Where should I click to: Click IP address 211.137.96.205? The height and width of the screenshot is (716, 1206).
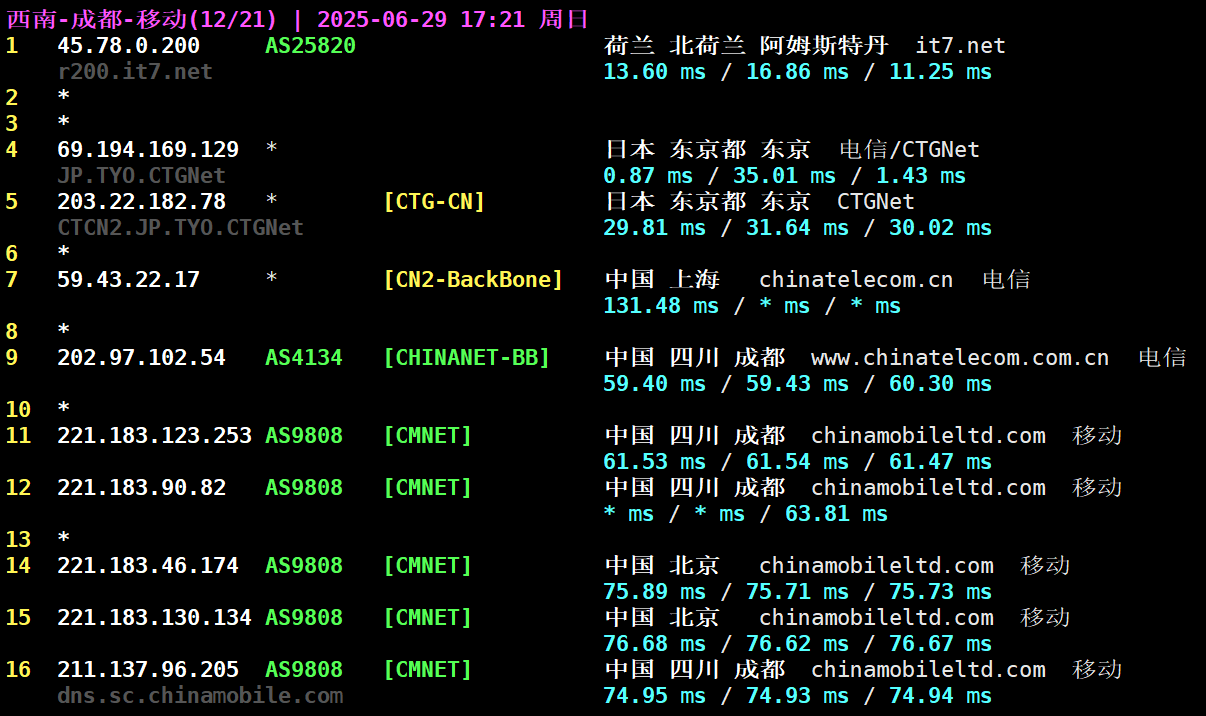pyautogui.click(x=148, y=670)
